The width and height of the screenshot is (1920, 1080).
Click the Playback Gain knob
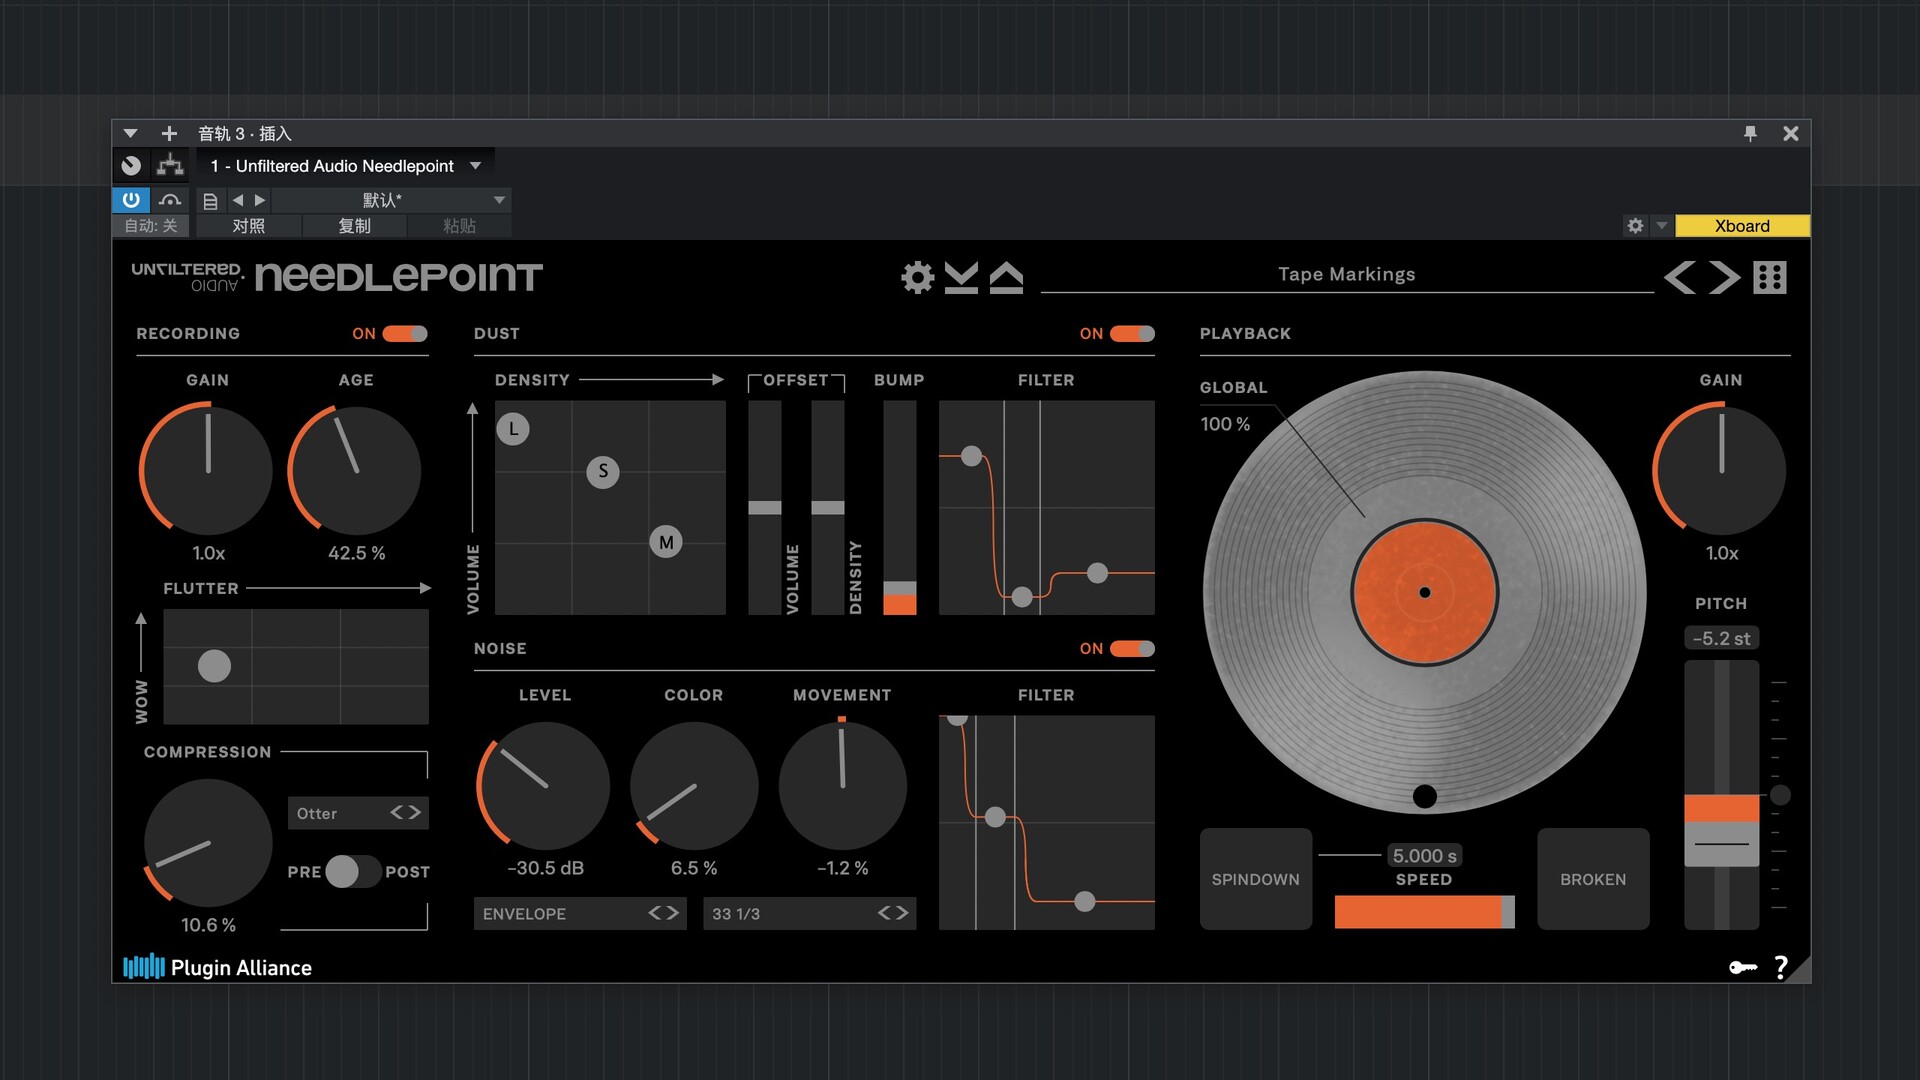(x=1720, y=470)
